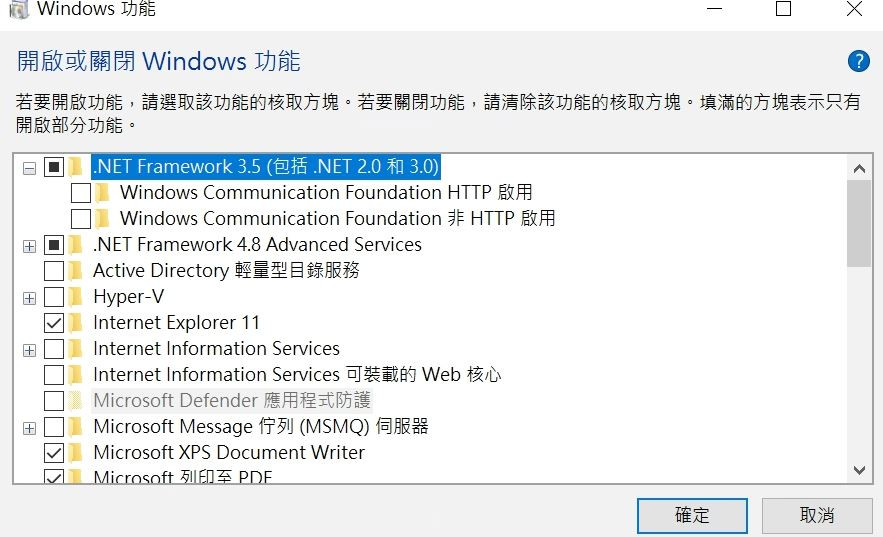The height and width of the screenshot is (537, 883).
Task: Click the scrollbar down arrow
Action: tap(859, 469)
